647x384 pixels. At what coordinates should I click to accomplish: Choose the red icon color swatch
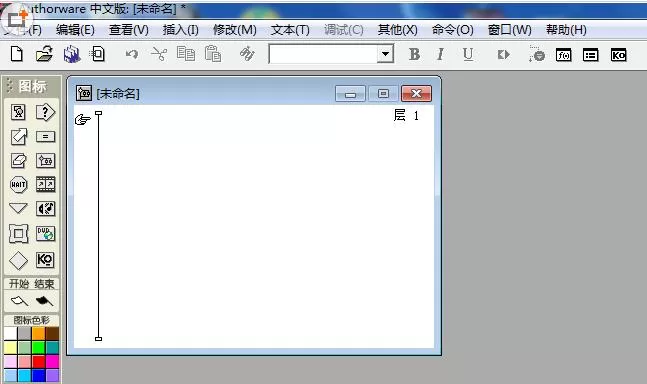coord(38,362)
